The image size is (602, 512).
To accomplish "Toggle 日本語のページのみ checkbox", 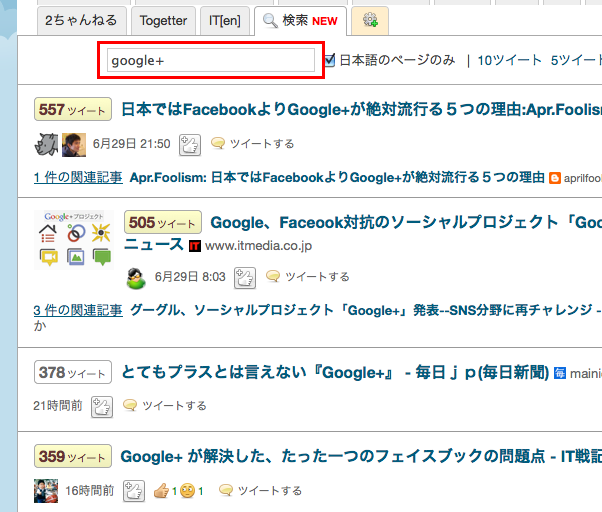I will [330, 60].
